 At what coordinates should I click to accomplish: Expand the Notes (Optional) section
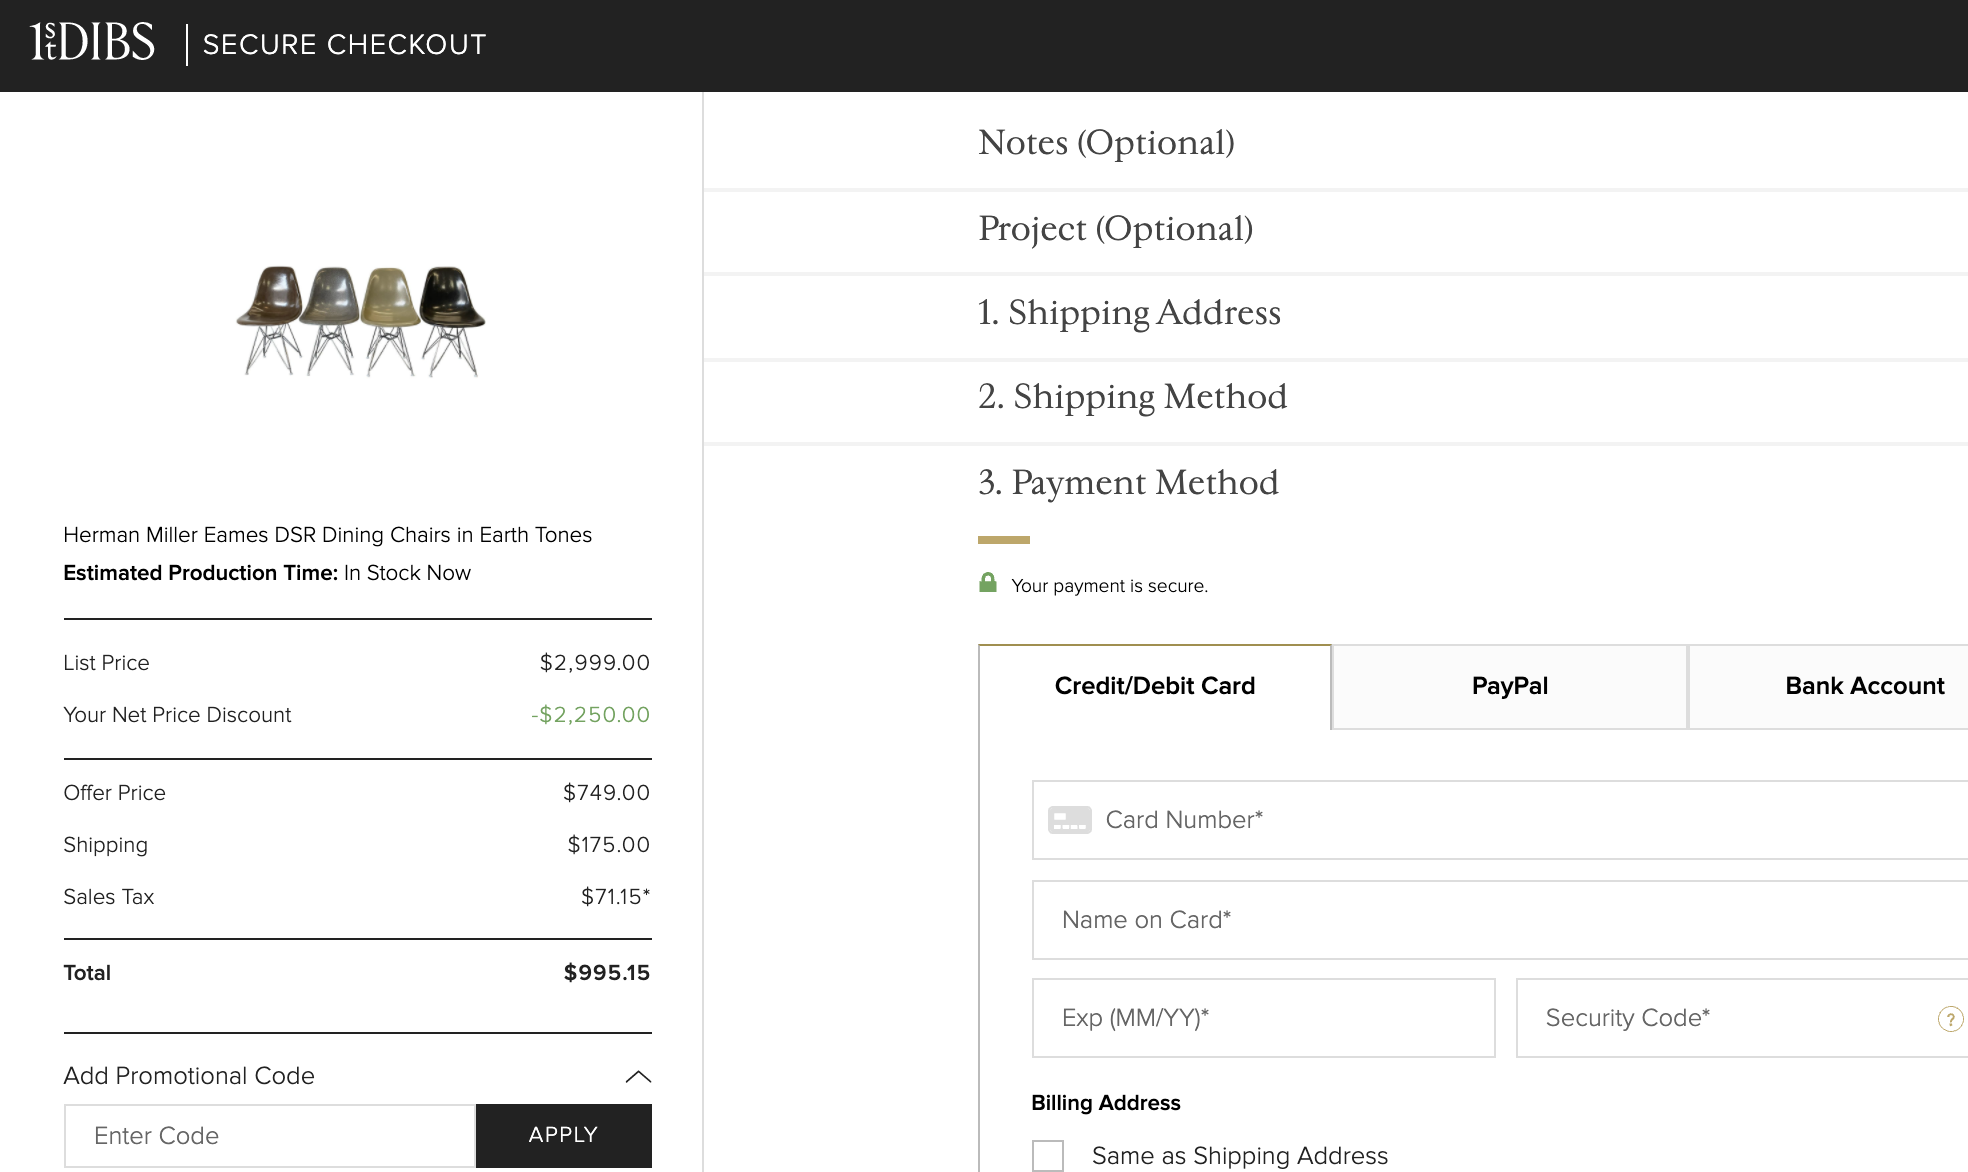1106,142
